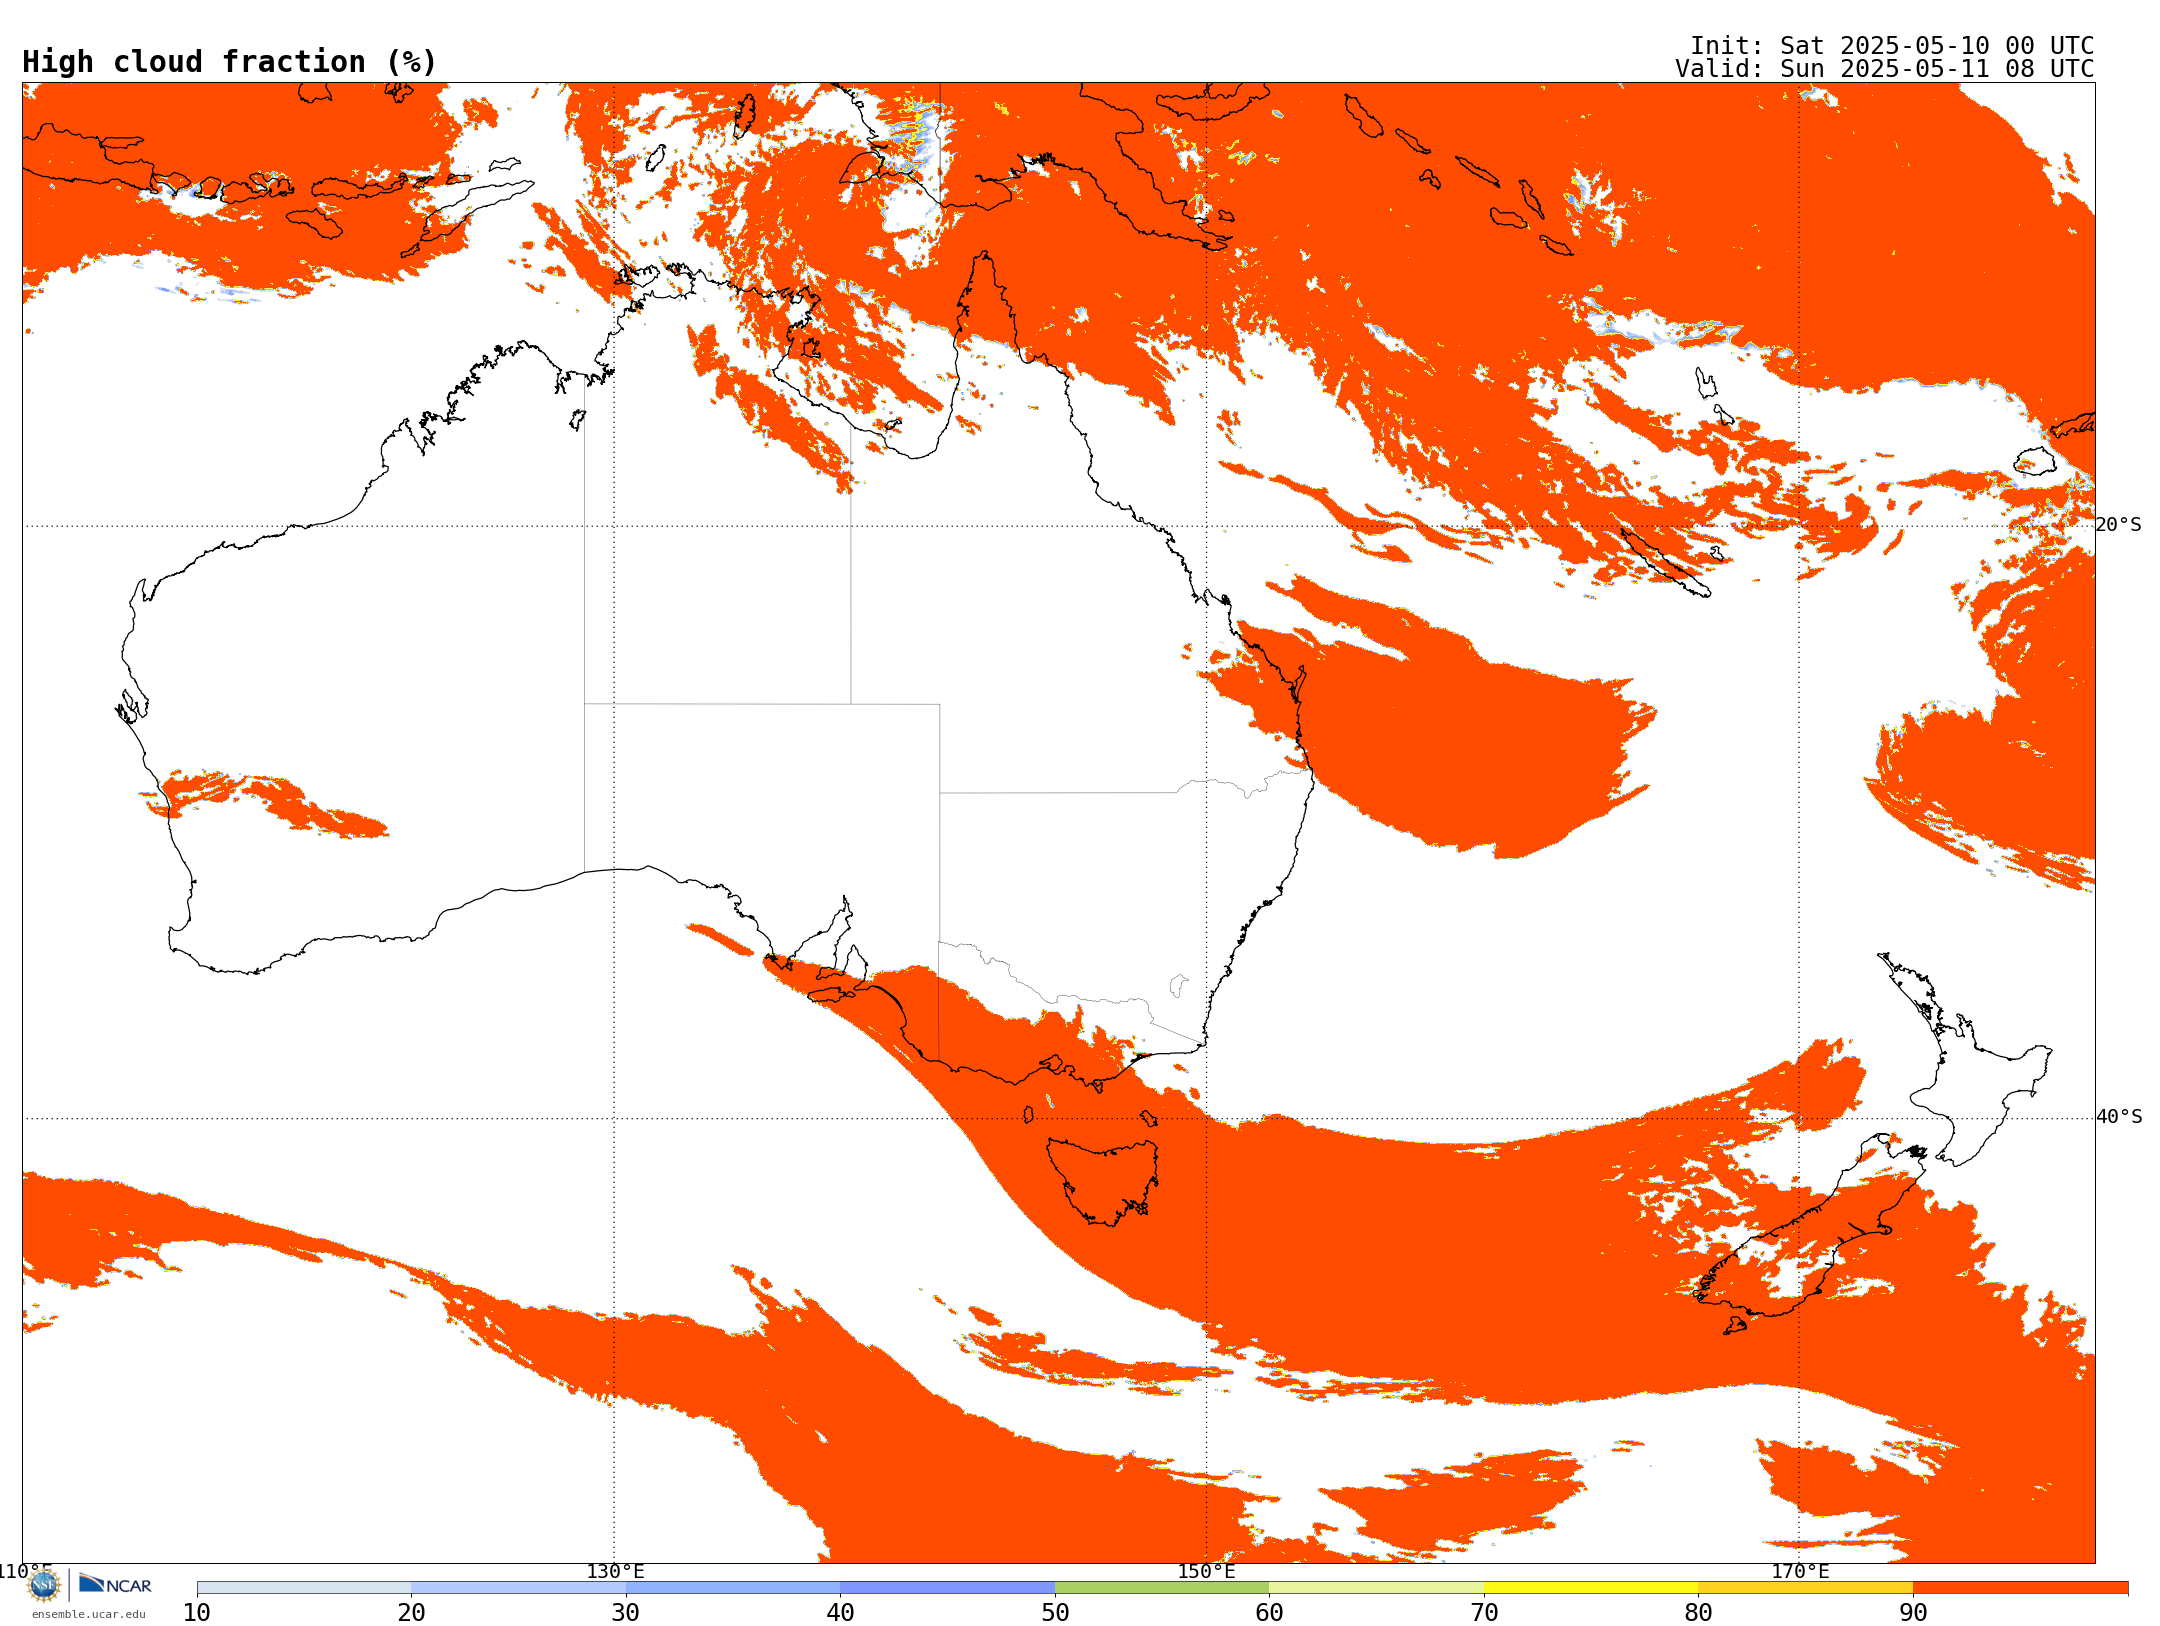This screenshot has height=1626, width=2160.
Task: Click the colorbar tick label 10
Action: (x=197, y=1613)
